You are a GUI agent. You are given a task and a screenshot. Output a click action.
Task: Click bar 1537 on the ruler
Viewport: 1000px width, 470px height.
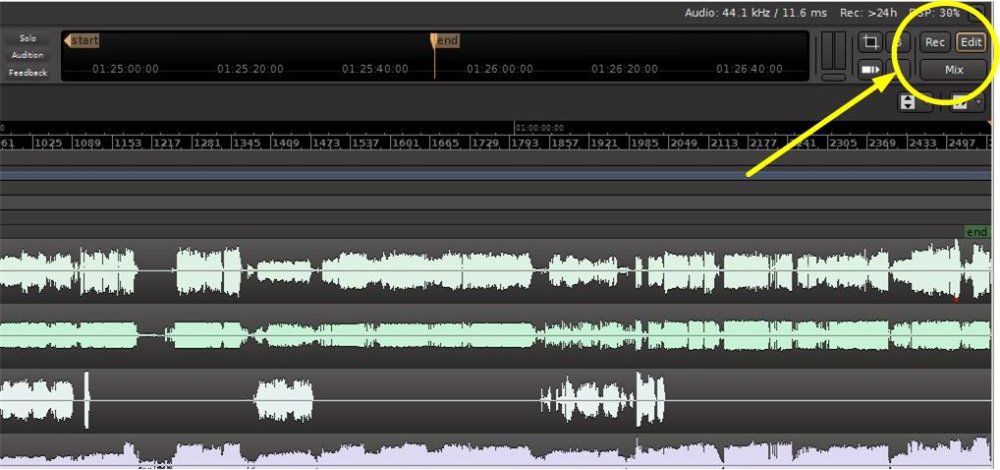point(366,143)
